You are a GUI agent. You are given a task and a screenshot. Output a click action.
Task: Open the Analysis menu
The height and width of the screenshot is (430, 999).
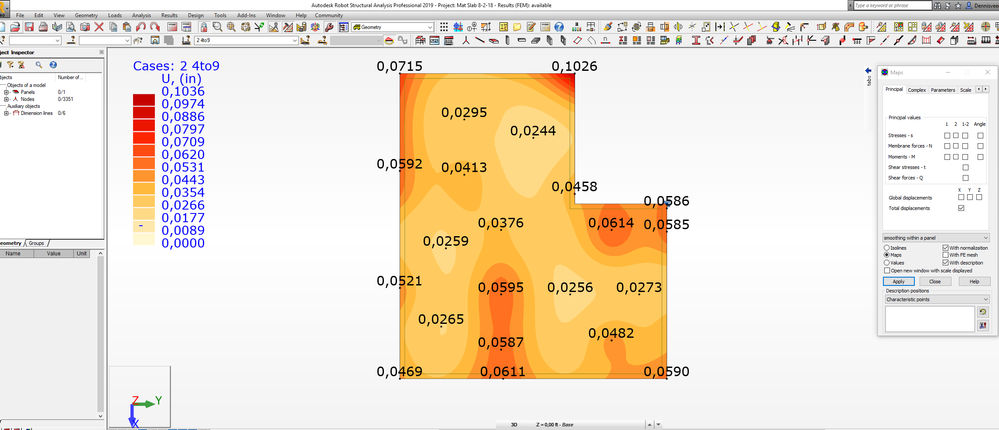pyautogui.click(x=141, y=15)
